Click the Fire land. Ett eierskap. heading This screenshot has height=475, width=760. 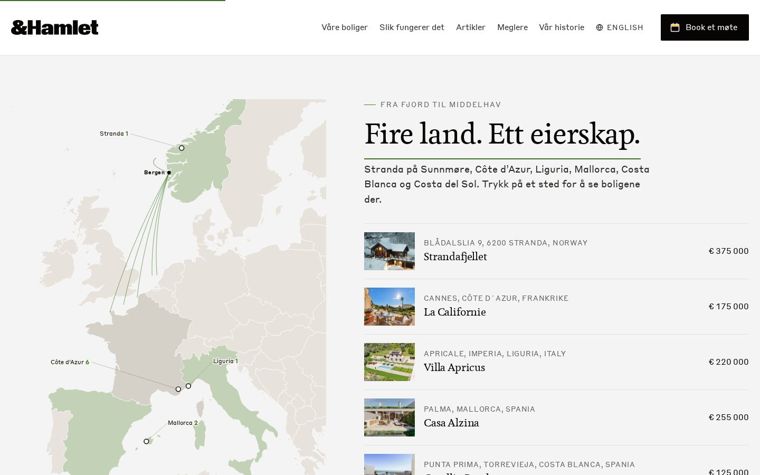(x=502, y=134)
